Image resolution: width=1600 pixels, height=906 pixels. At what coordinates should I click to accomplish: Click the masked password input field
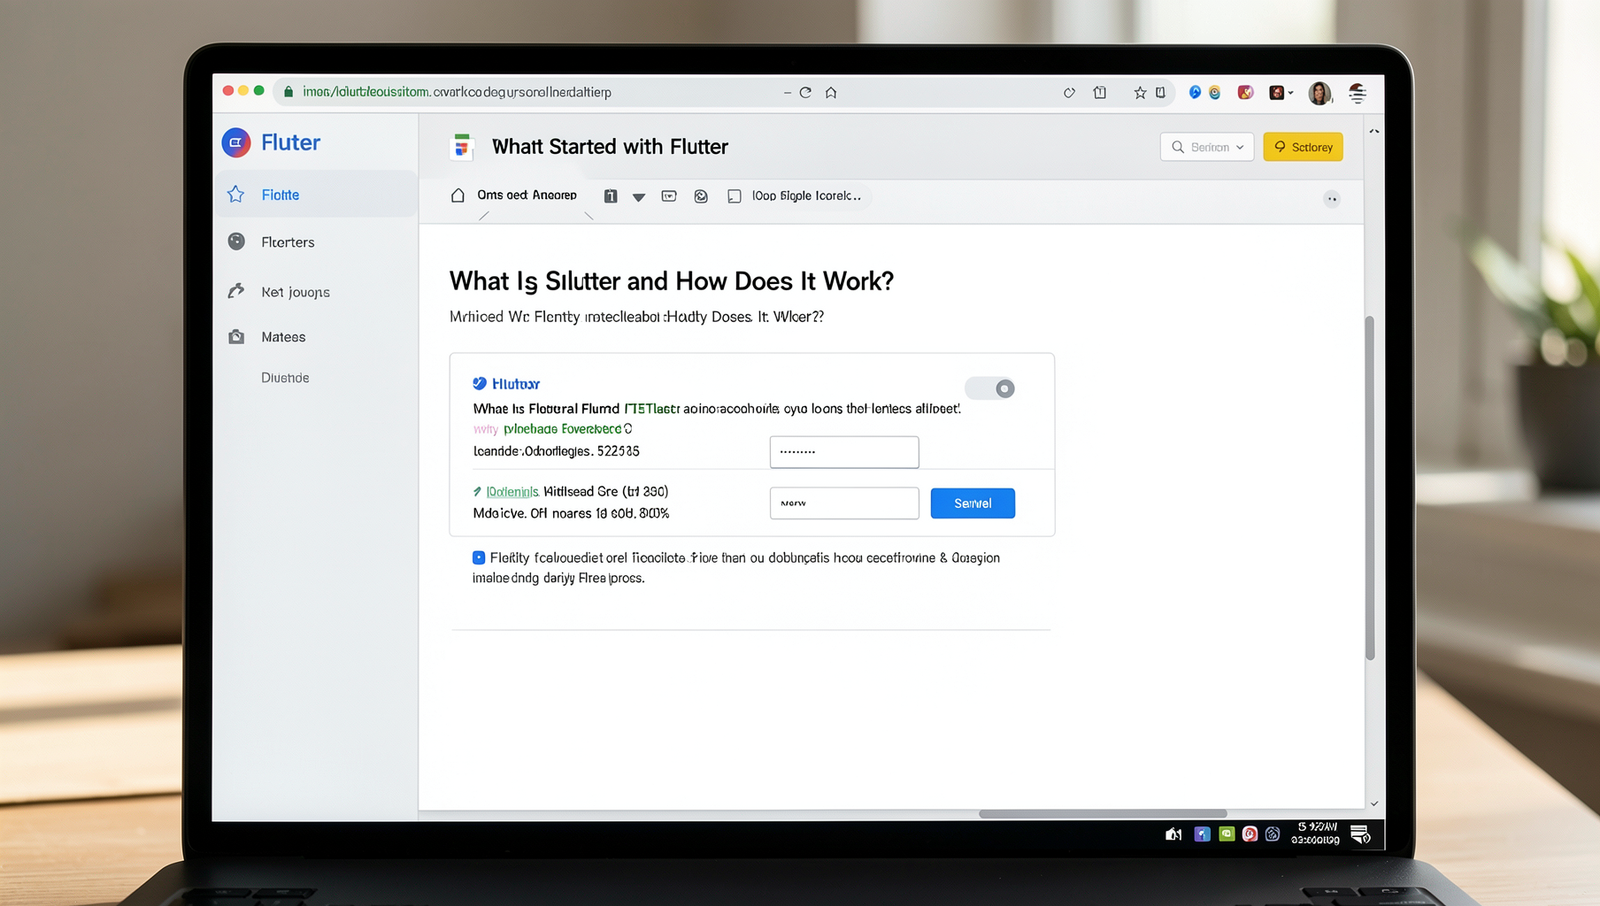(x=844, y=452)
